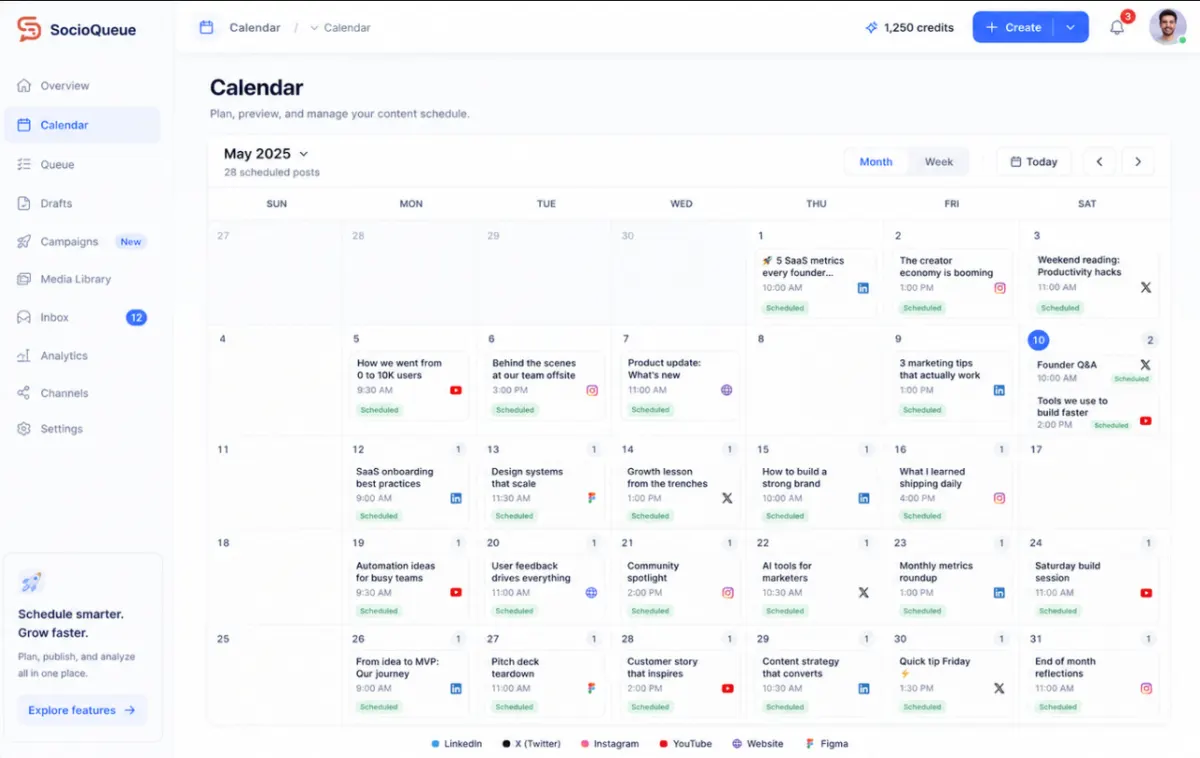Click YouTube icon on 'Saturday build session' post
Viewport: 1200px width, 758px height.
coord(1146,592)
